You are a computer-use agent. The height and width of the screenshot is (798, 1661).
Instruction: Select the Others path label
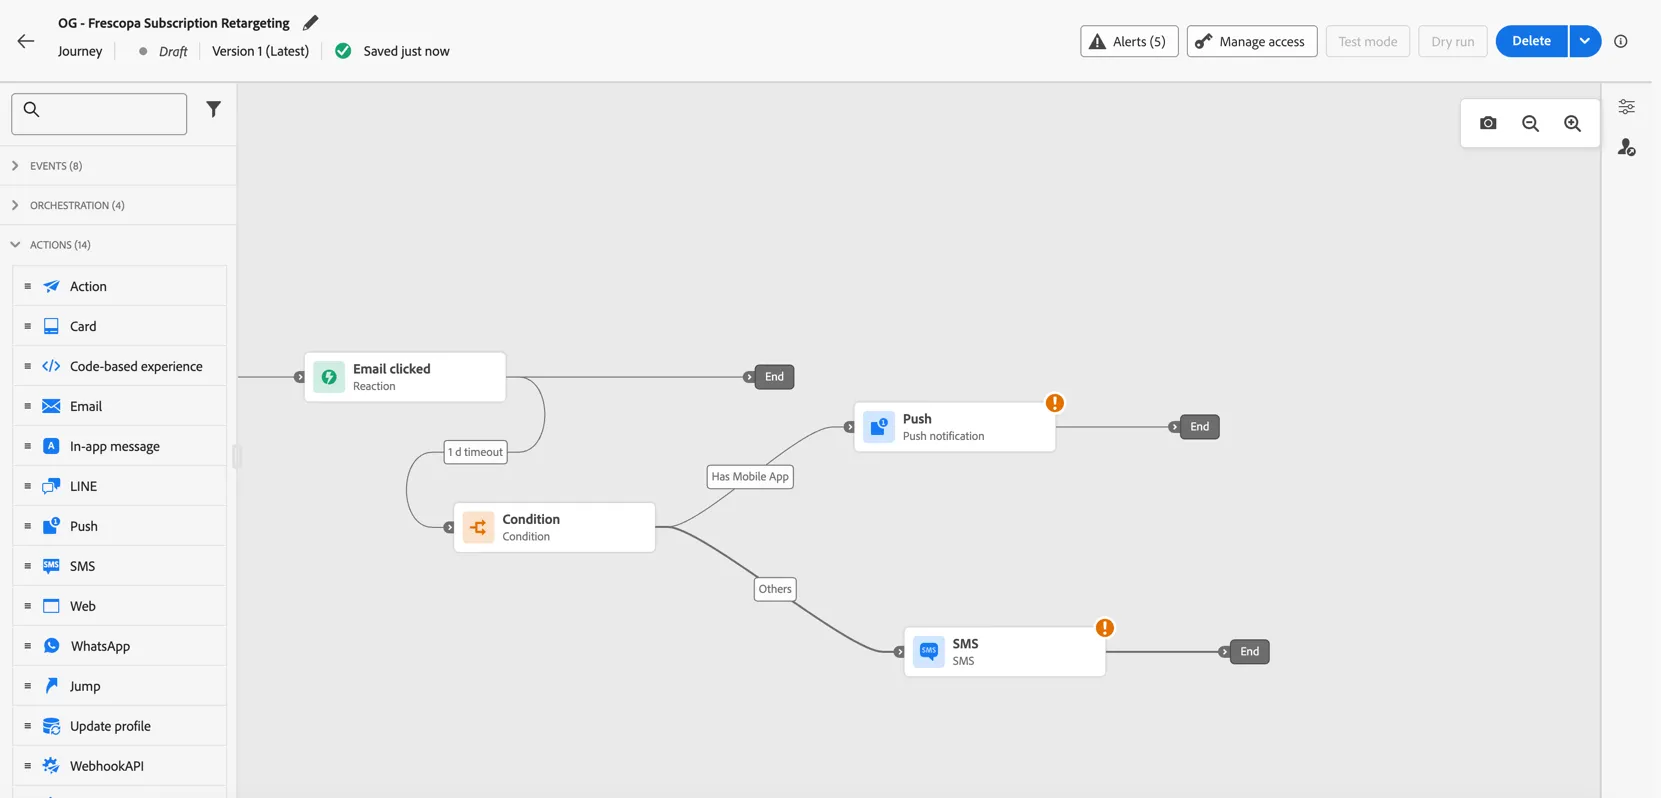(x=775, y=589)
